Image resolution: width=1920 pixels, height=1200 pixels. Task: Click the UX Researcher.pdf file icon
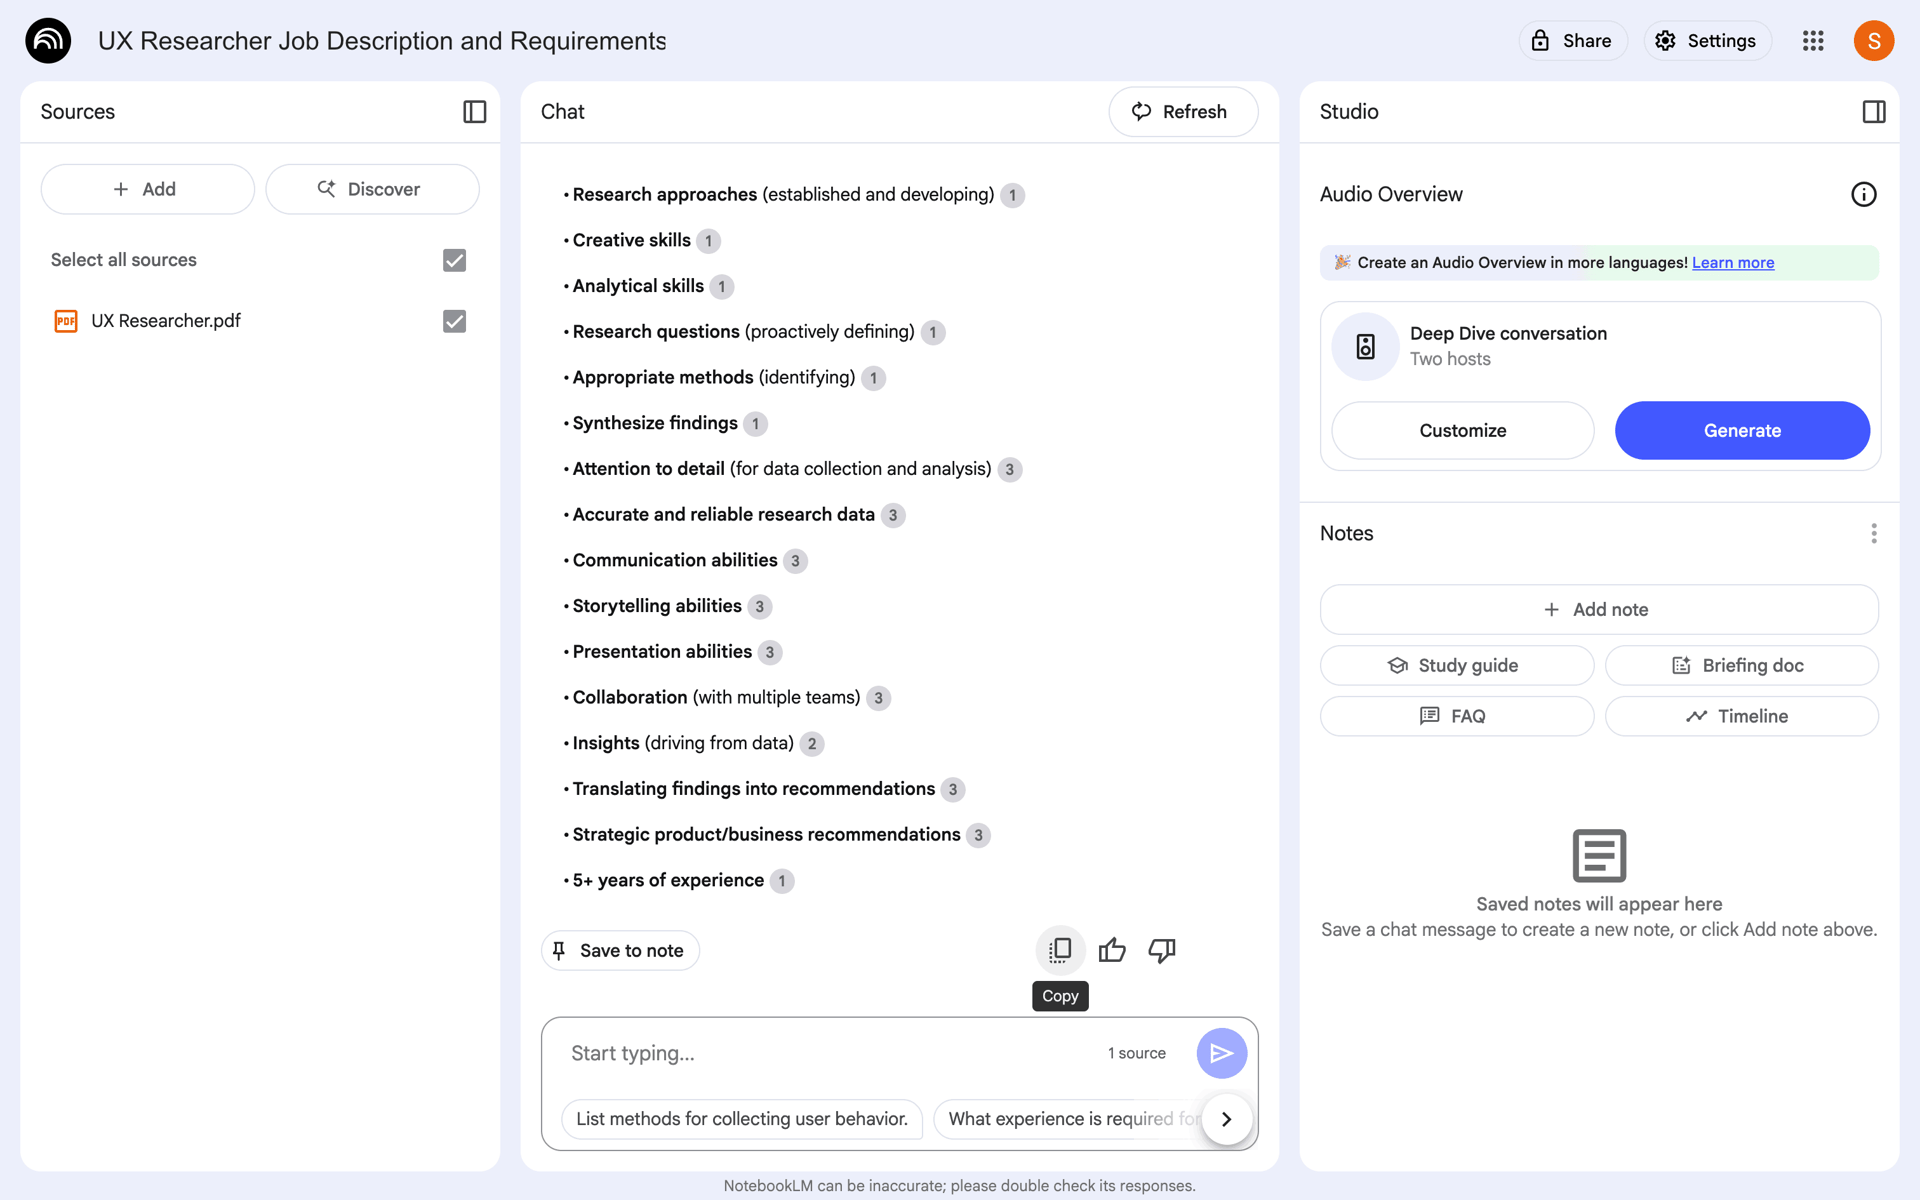(x=66, y=321)
